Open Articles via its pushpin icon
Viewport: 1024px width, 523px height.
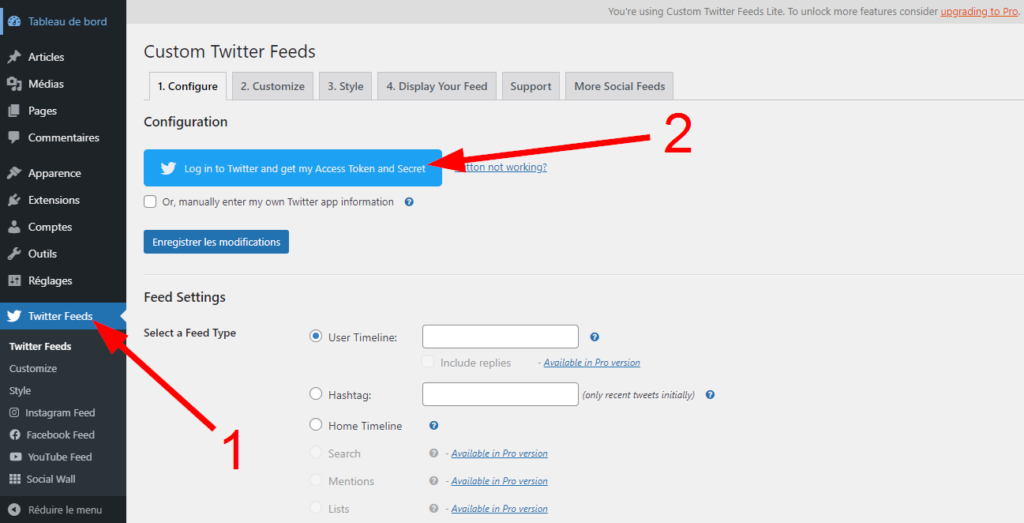click(x=14, y=57)
